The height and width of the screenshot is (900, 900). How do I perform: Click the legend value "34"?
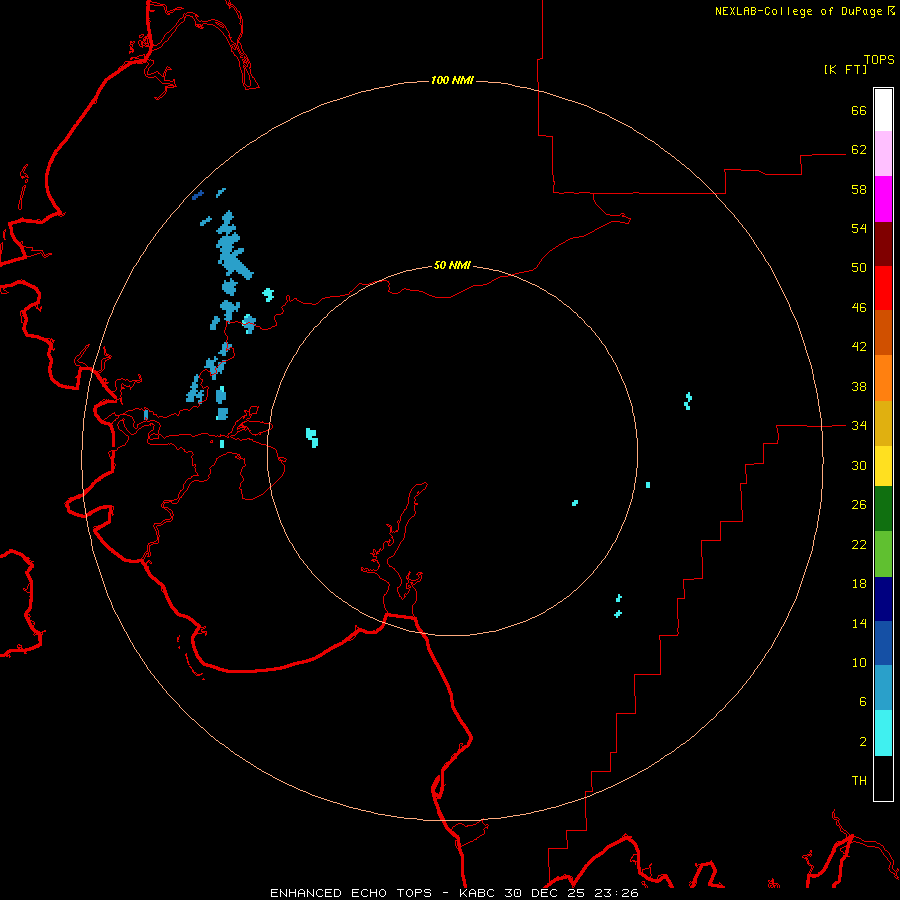pos(859,425)
